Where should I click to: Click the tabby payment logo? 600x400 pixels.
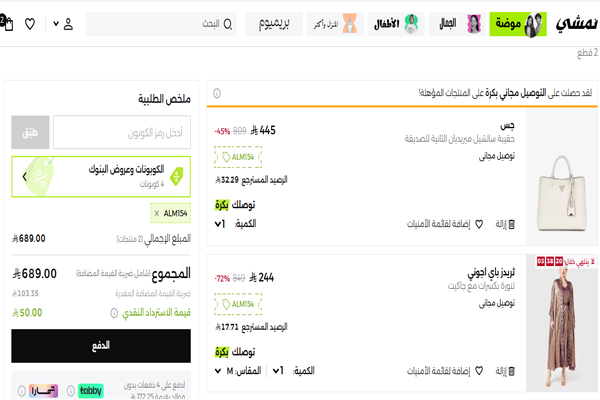[91, 390]
